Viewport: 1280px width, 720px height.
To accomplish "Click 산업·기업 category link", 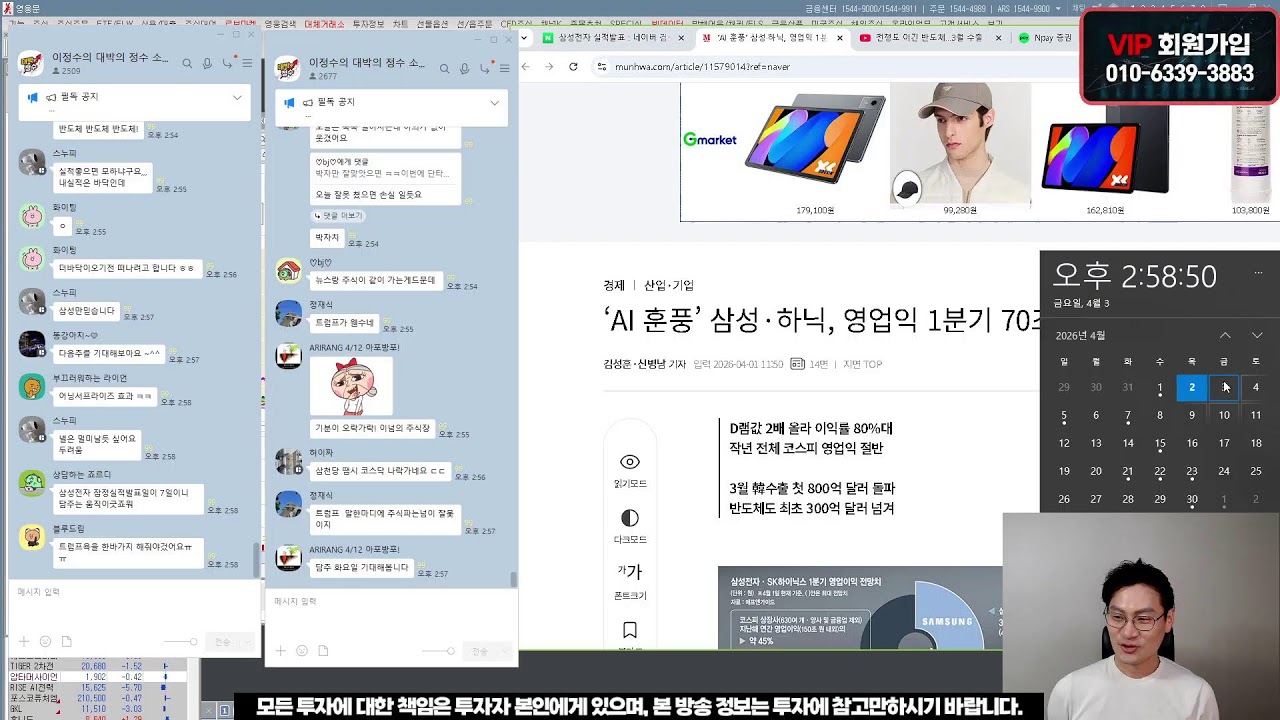I will pyautogui.click(x=669, y=285).
